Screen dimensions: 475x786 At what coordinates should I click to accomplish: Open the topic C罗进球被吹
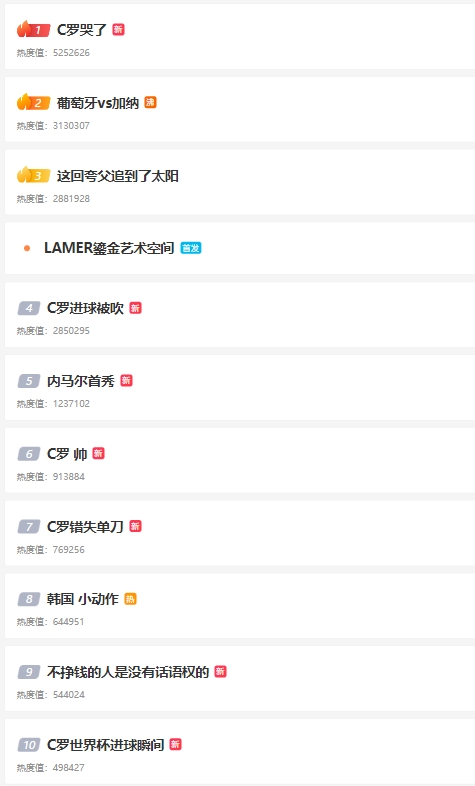pos(85,308)
